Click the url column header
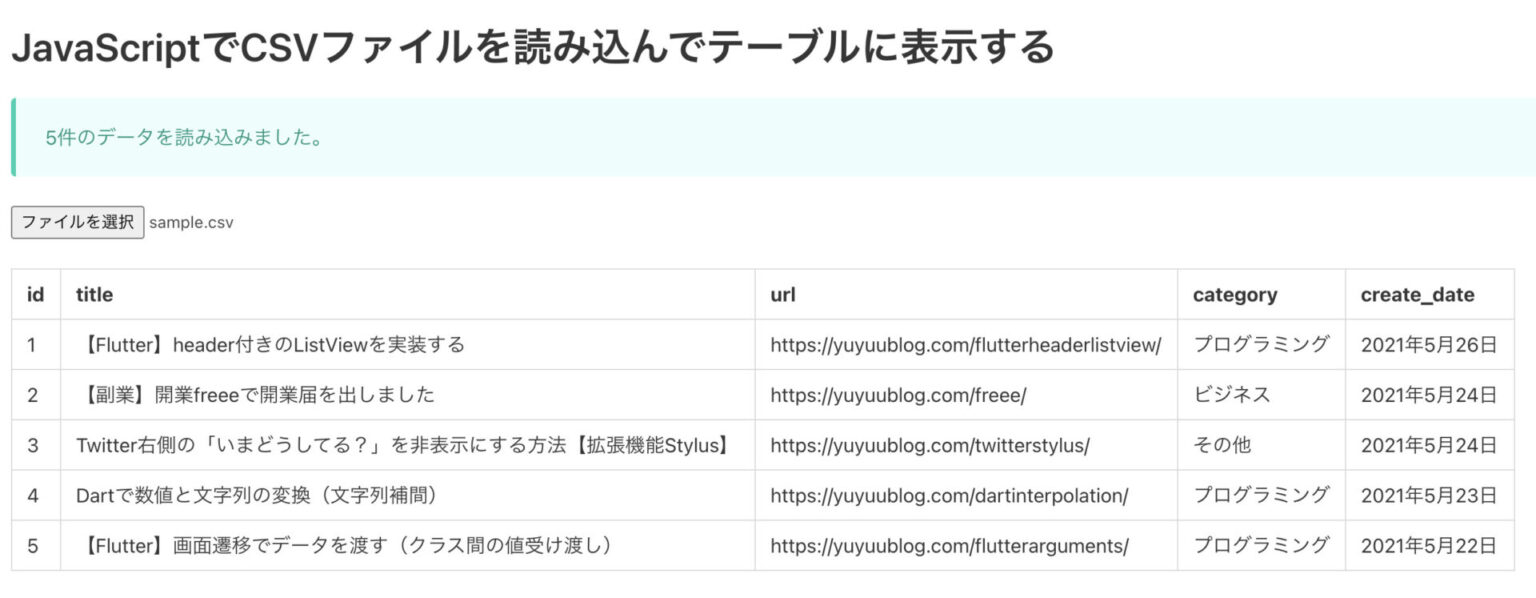 (781, 295)
